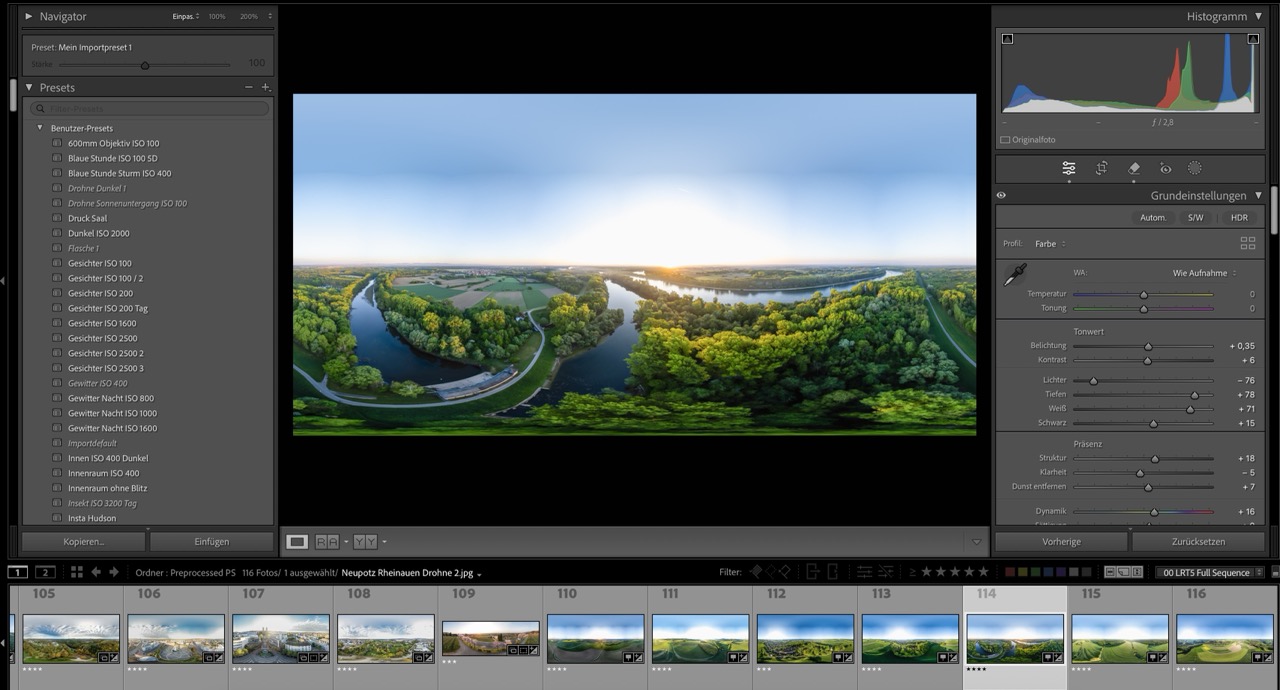Viewport: 1280px width, 690px height.
Task: Click the Tiefen value + 78
Action: pos(1245,395)
